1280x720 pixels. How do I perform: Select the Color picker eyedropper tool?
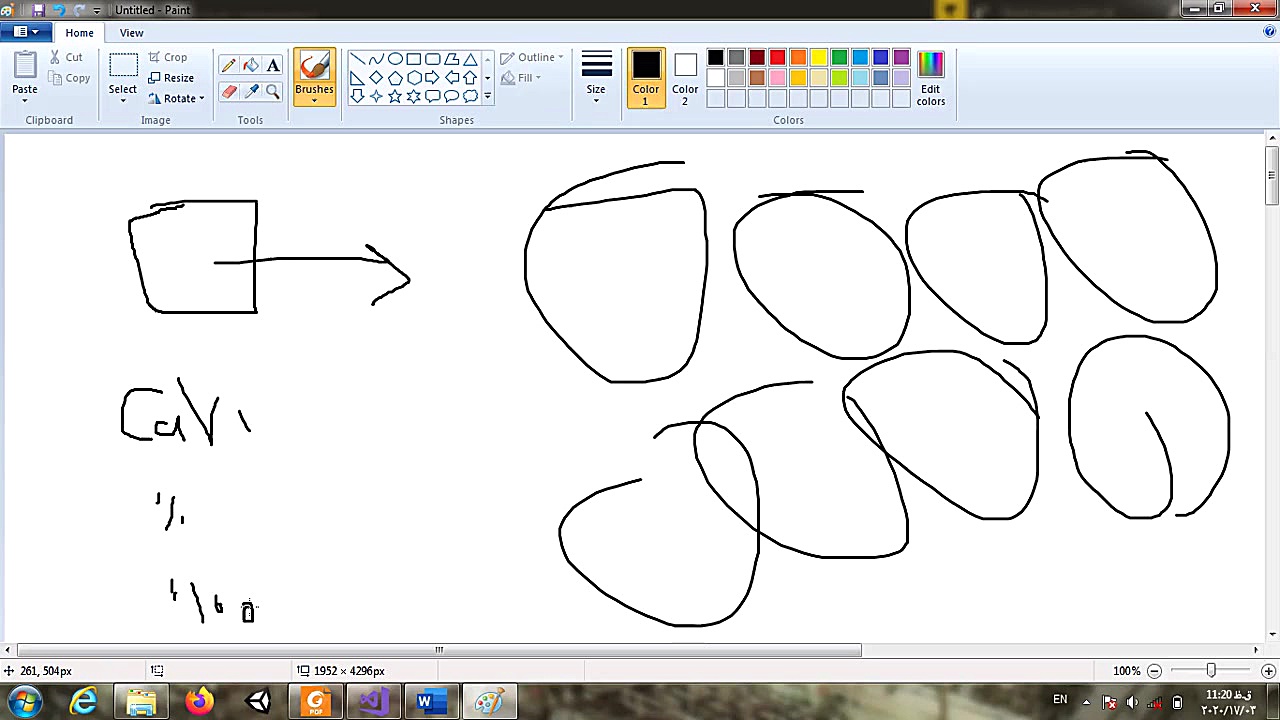click(x=251, y=92)
